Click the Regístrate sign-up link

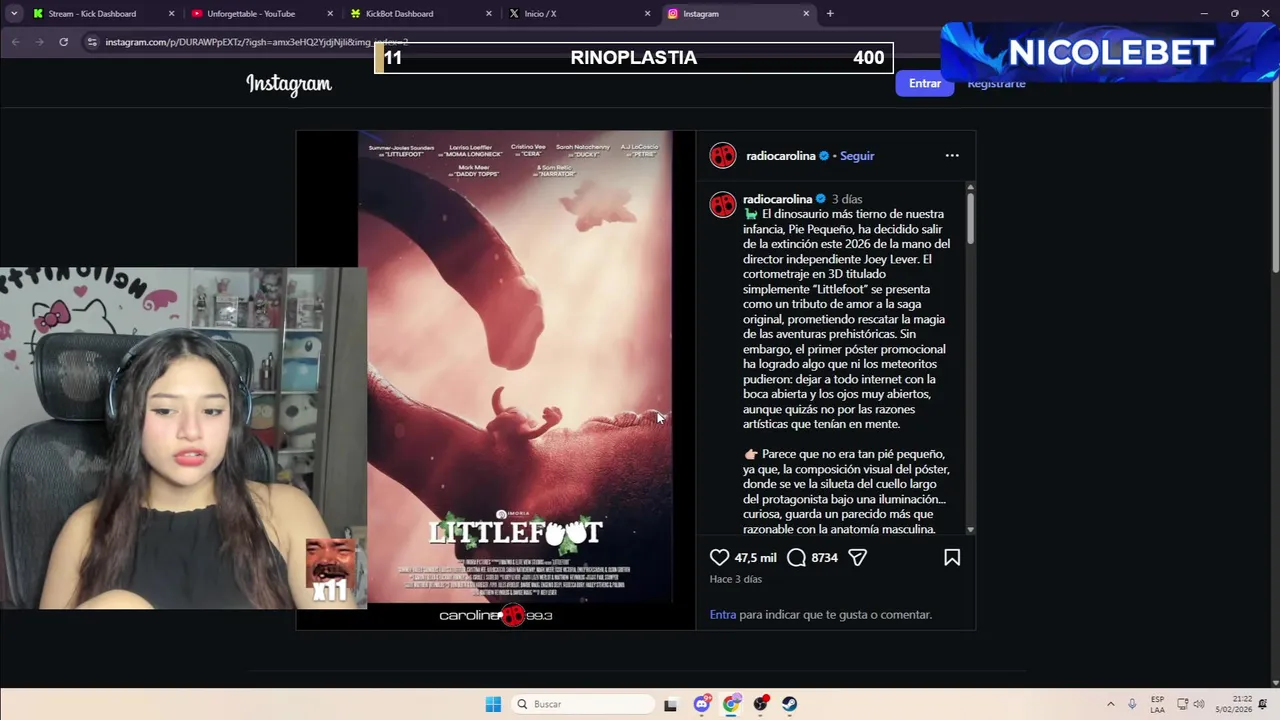[x=996, y=83]
